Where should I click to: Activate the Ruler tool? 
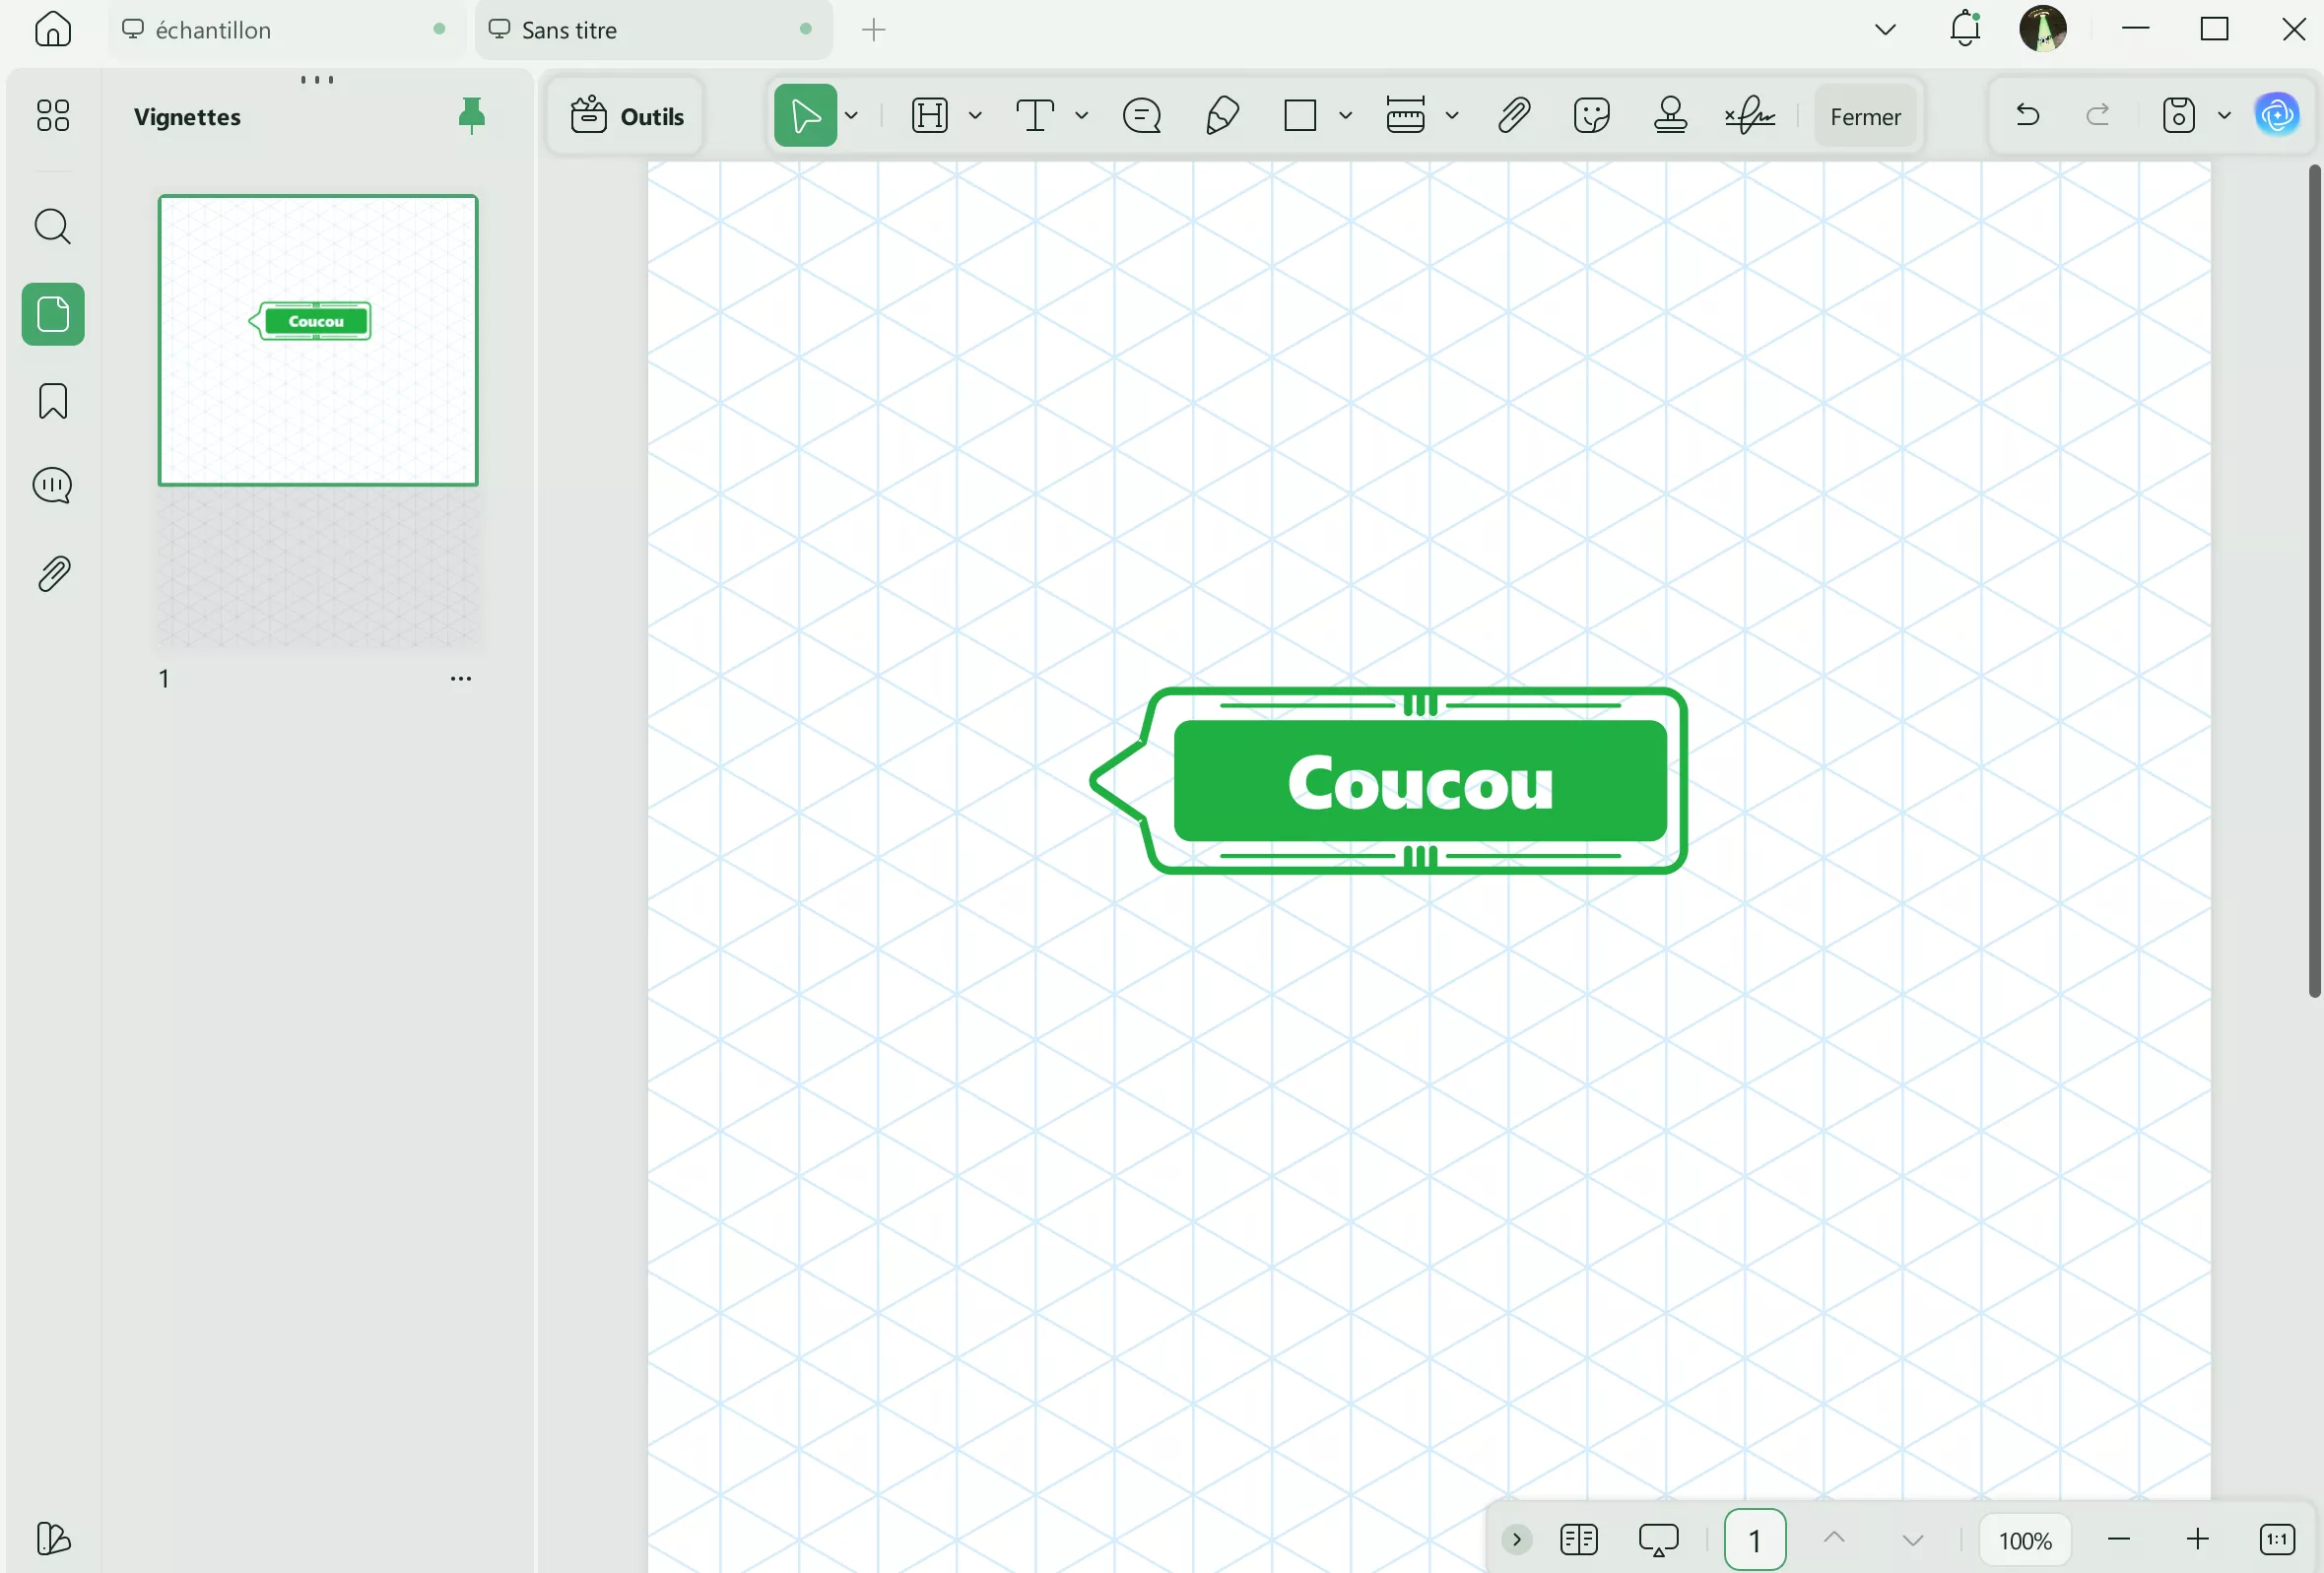[1406, 115]
